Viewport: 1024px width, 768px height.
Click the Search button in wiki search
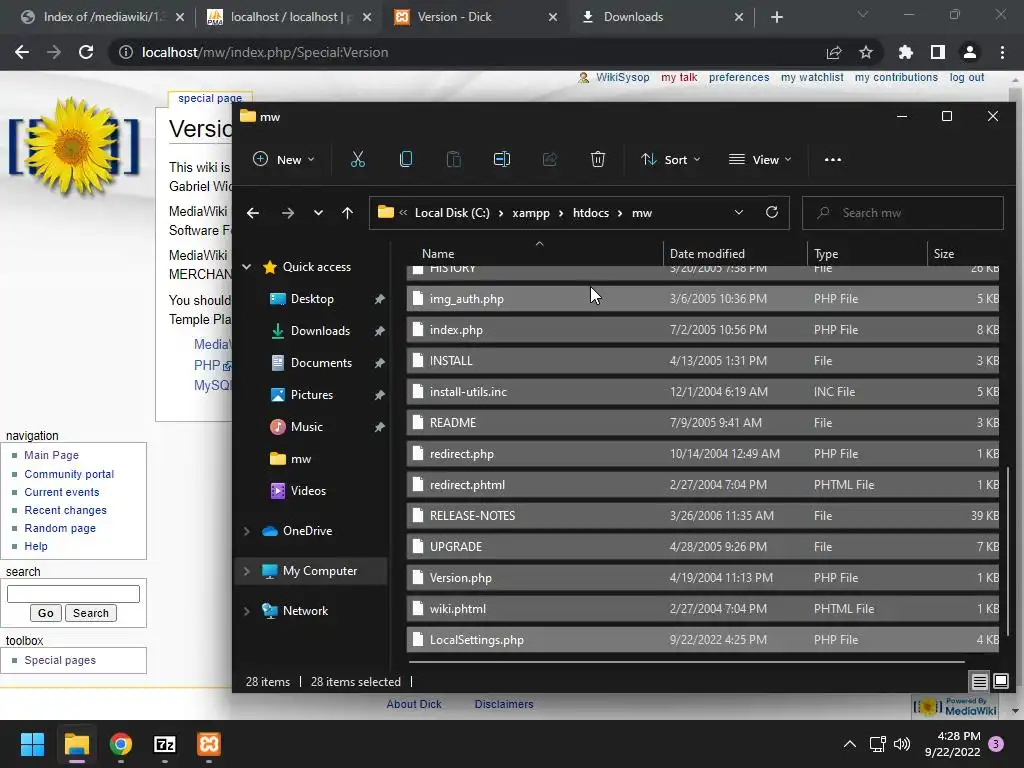pos(91,613)
